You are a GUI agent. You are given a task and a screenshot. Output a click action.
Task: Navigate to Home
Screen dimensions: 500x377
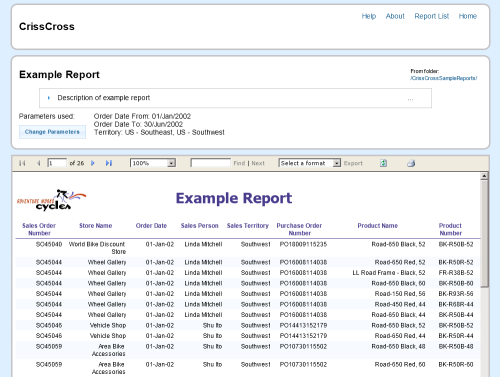468,16
